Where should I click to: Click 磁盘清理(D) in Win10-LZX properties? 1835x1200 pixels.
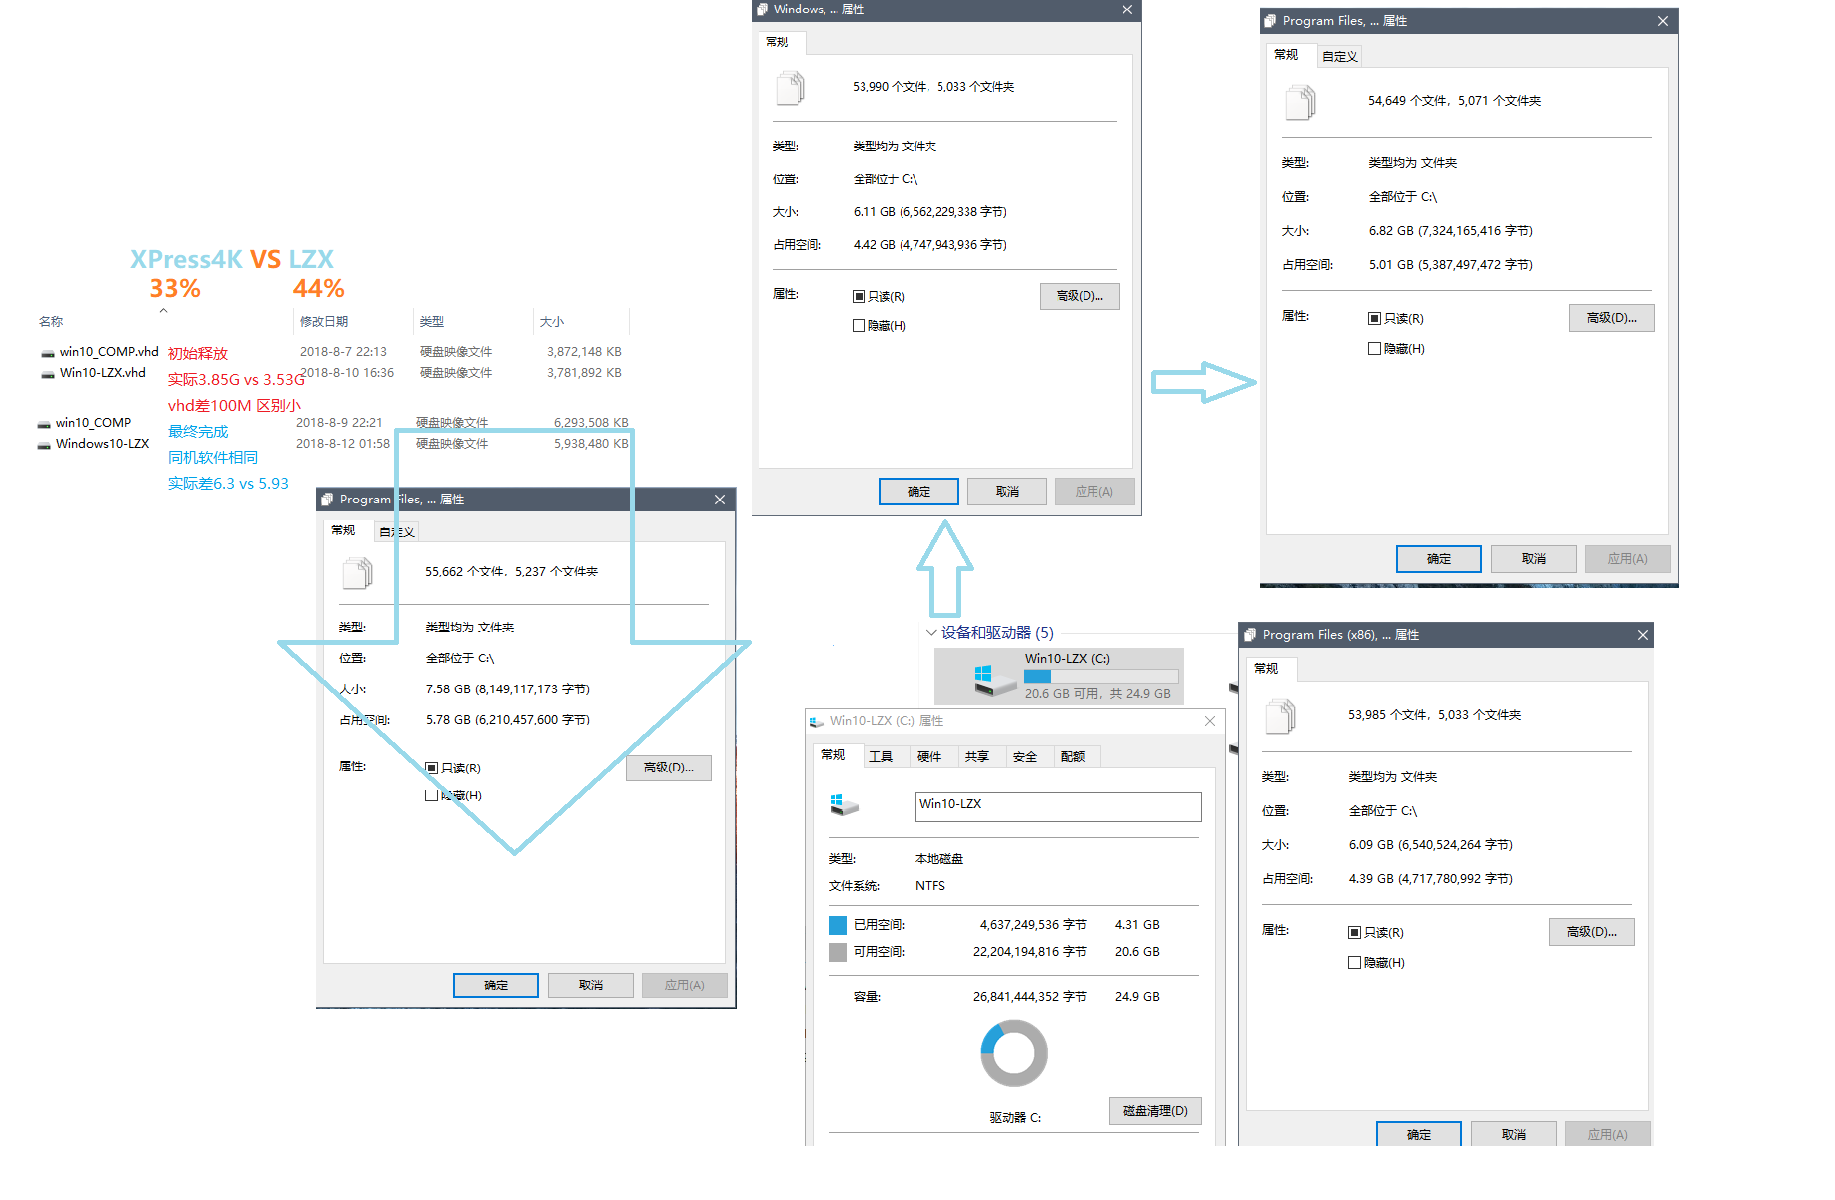tap(1155, 1111)
